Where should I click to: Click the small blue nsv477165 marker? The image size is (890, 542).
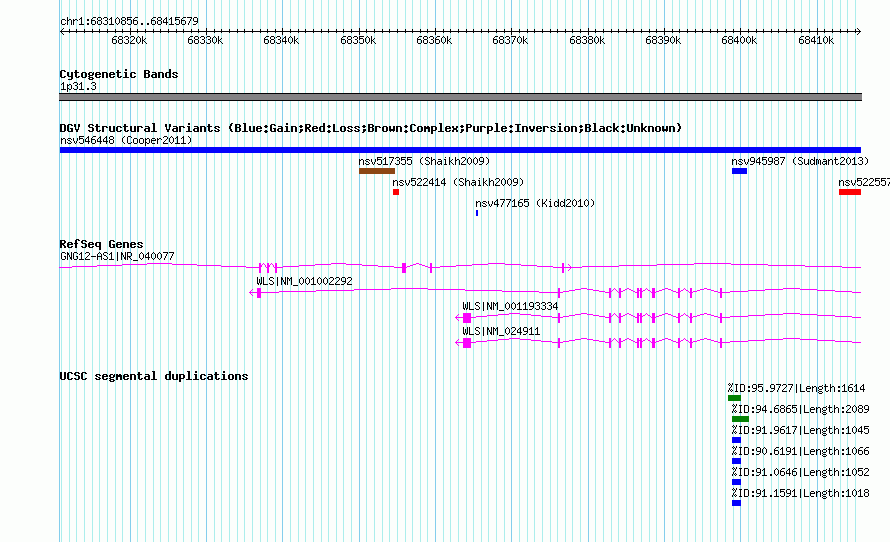477,213
